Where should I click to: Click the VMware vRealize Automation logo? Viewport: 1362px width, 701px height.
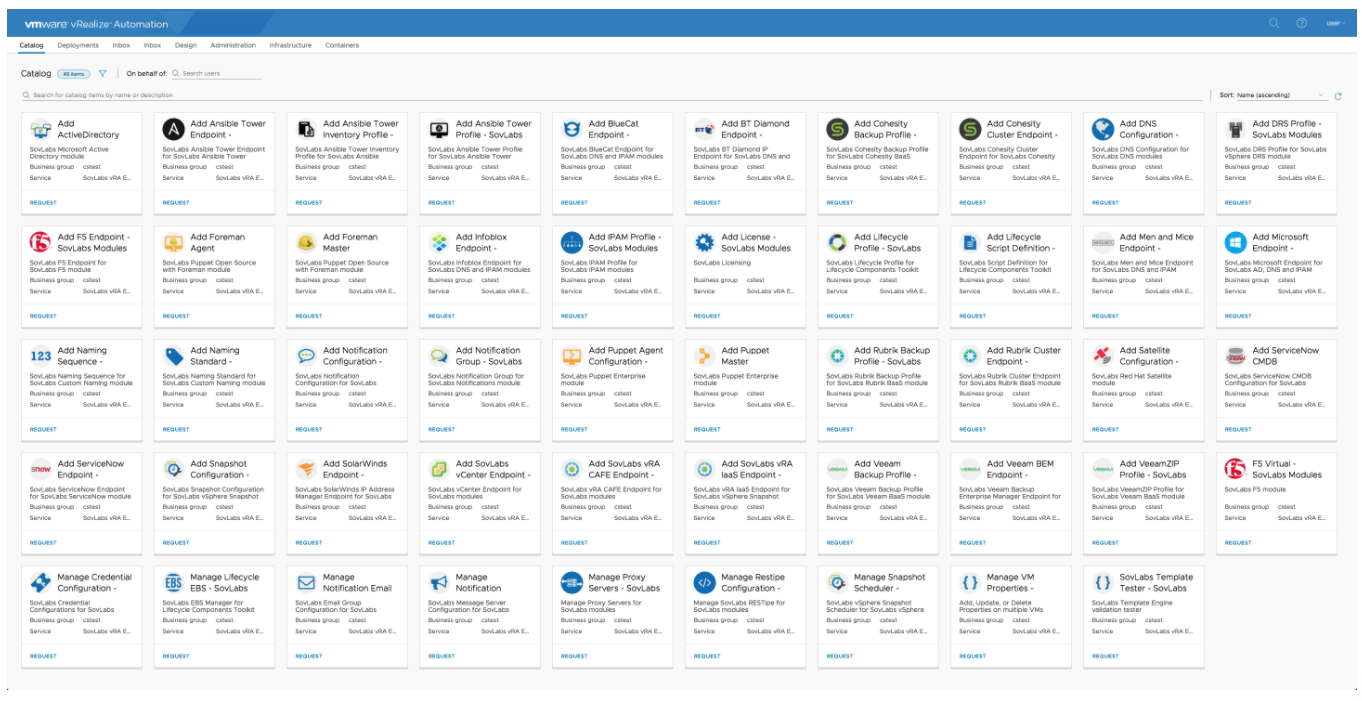[x=96, y=23]
